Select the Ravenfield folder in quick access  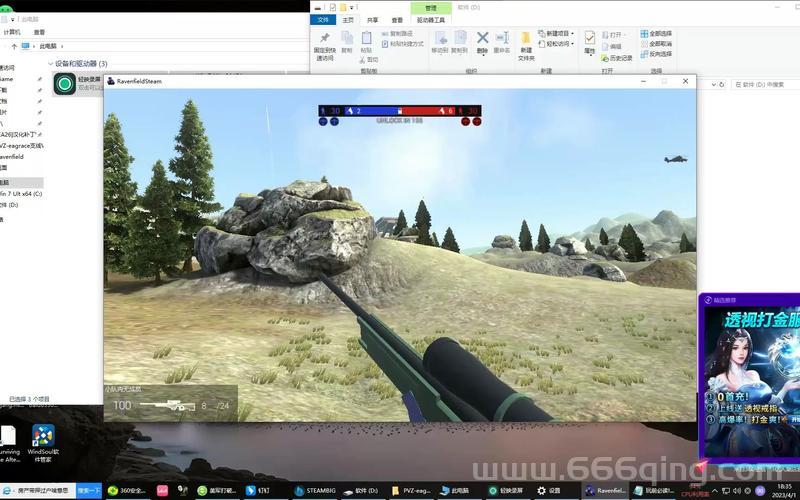click(x=12, y=157)
